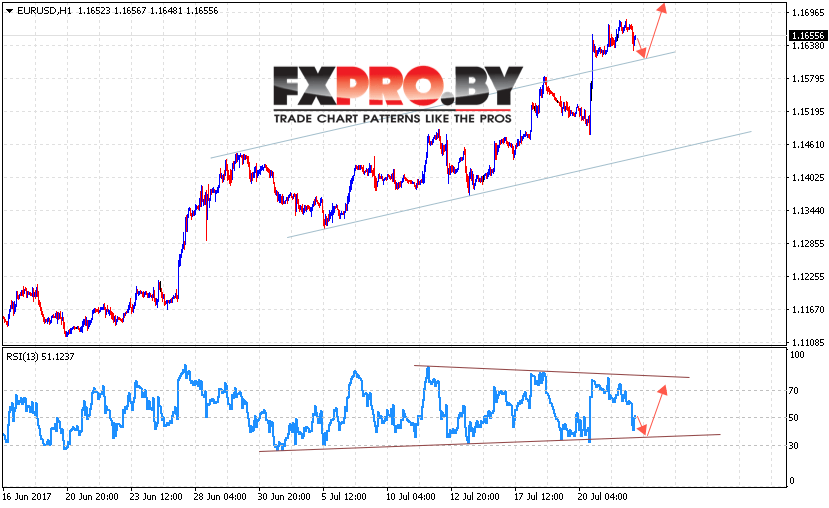Click price scale value 1.12855
The image size is (829, 508).
(x=808, y=244)
